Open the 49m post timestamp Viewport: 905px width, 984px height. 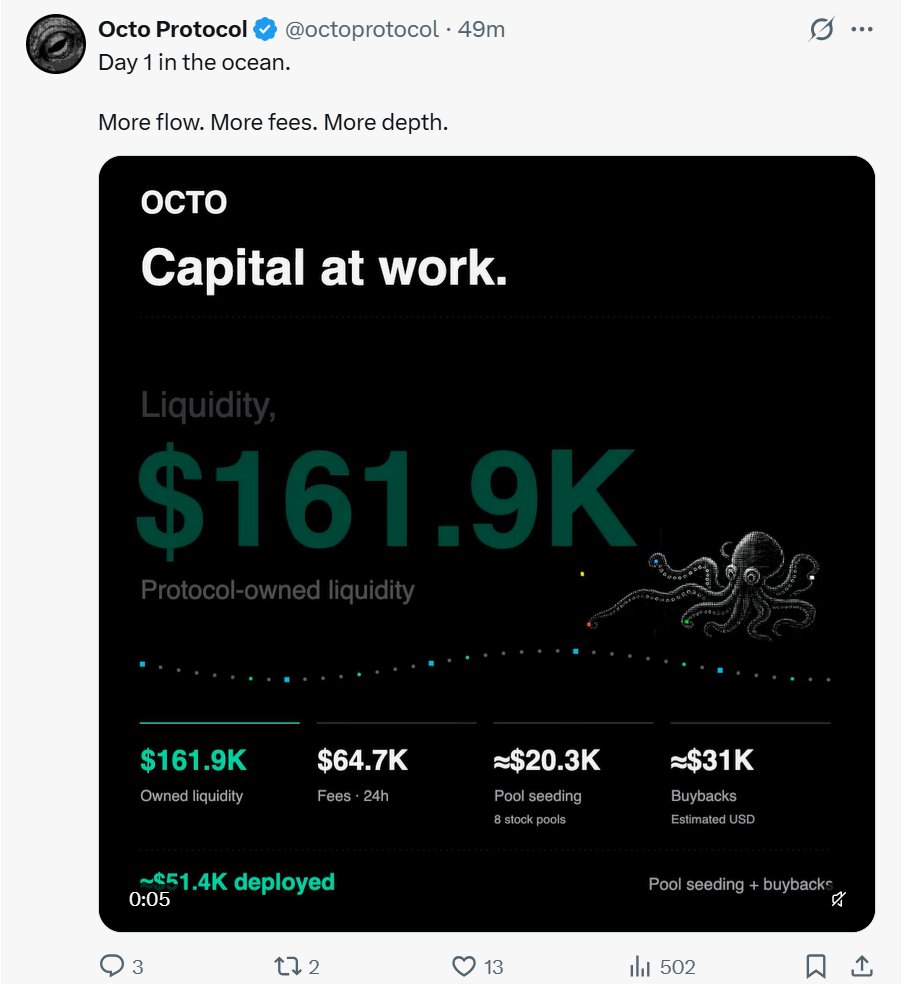tap(481, 29)
